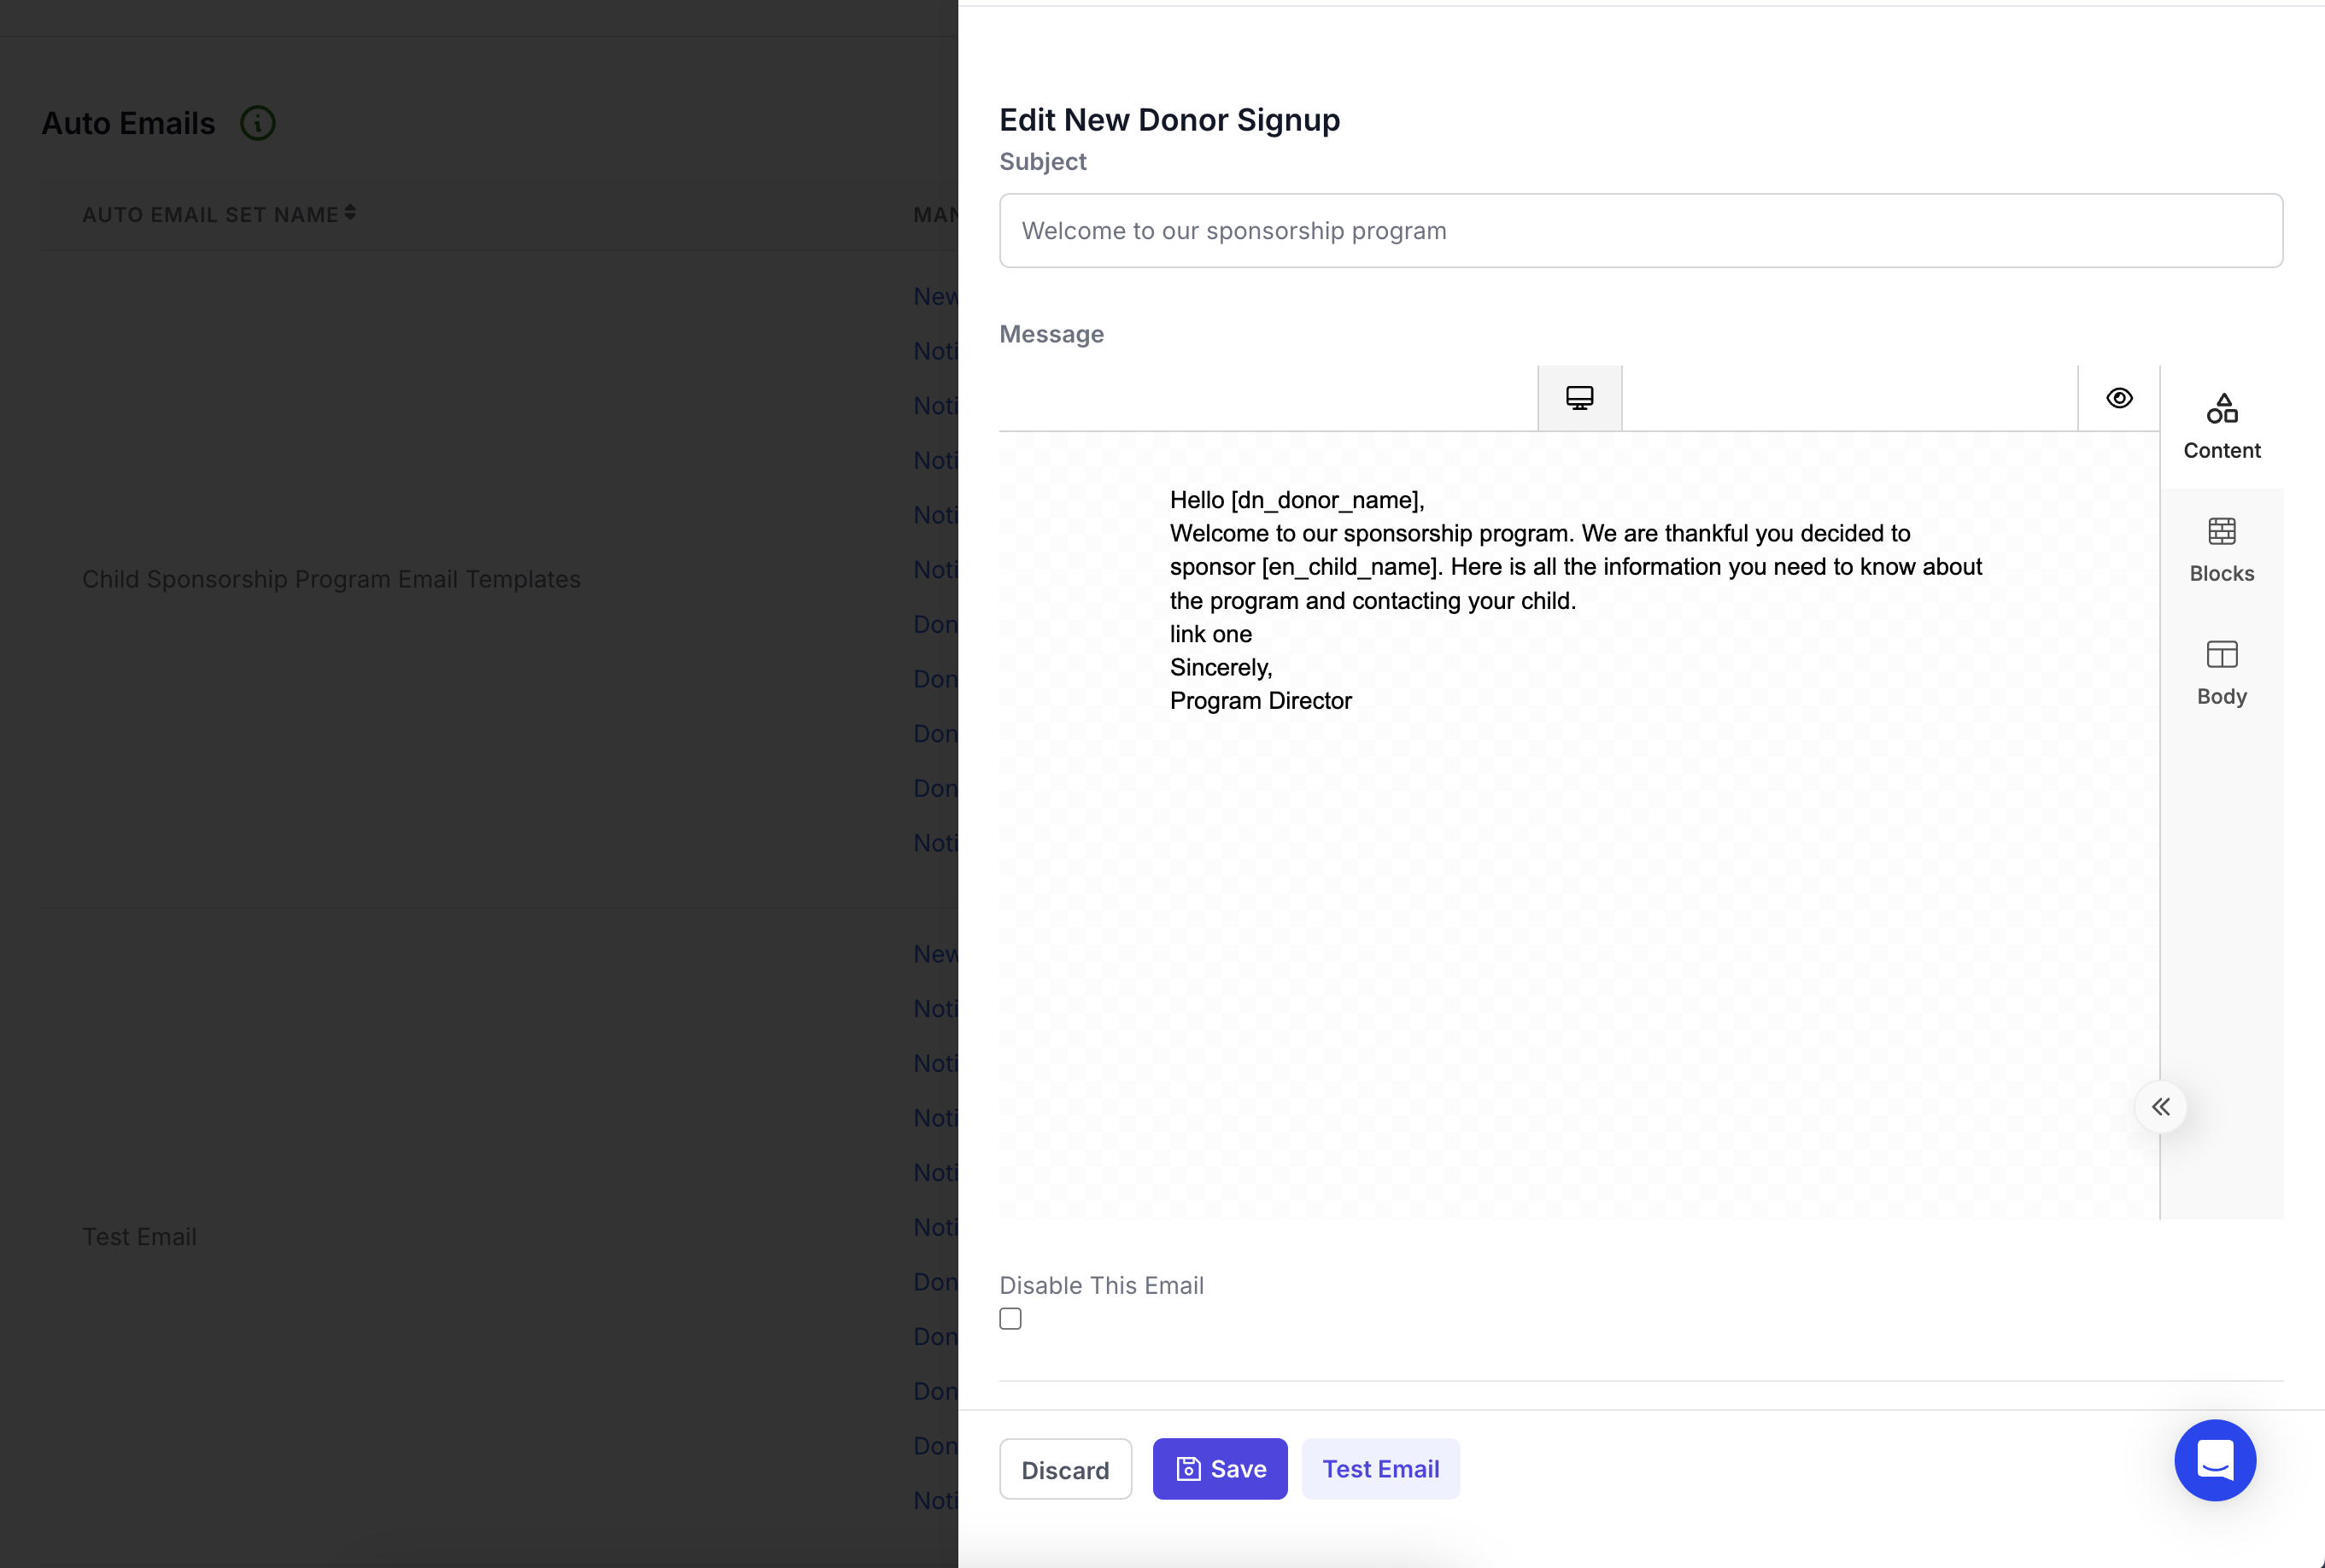Click the 'link one' text in message
This screenshot has height=1568, width=2325.
[x=1210, y=634]
